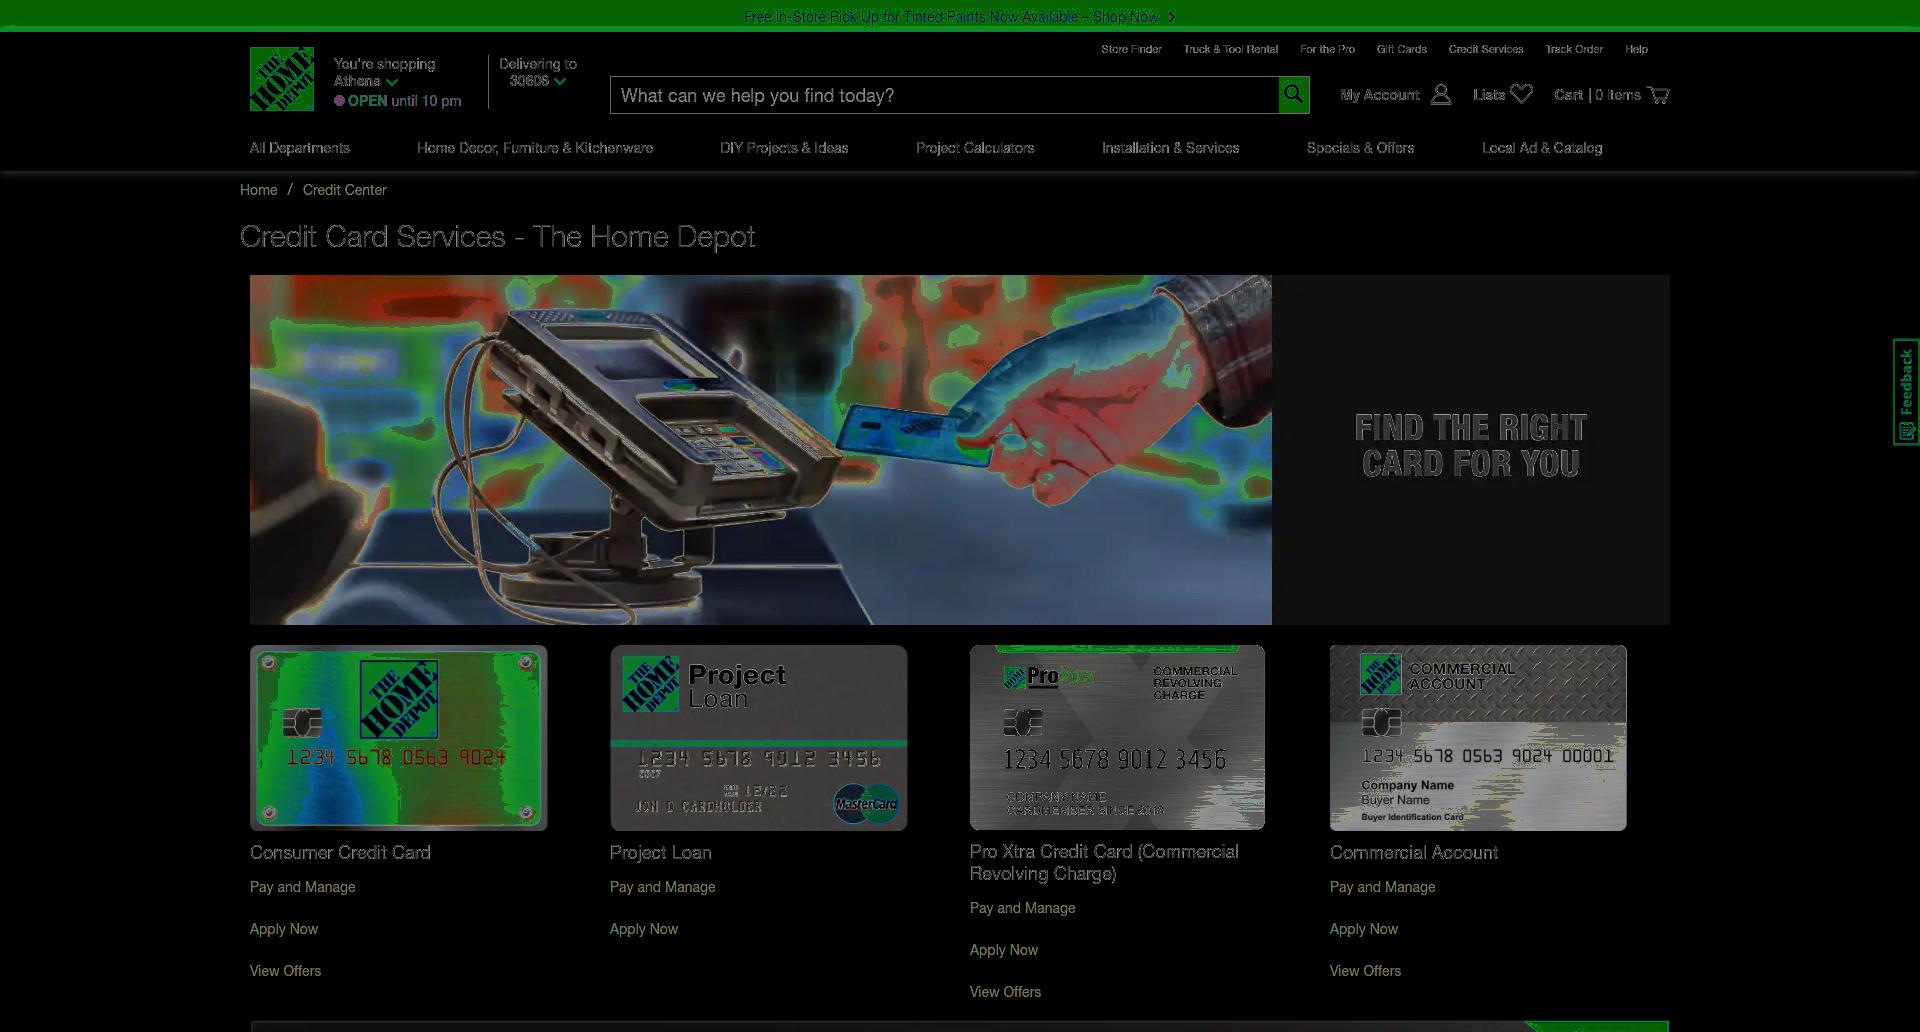Screen dimensions: 1920x1032
Task: Click the search input field
Action: (944, 95)
